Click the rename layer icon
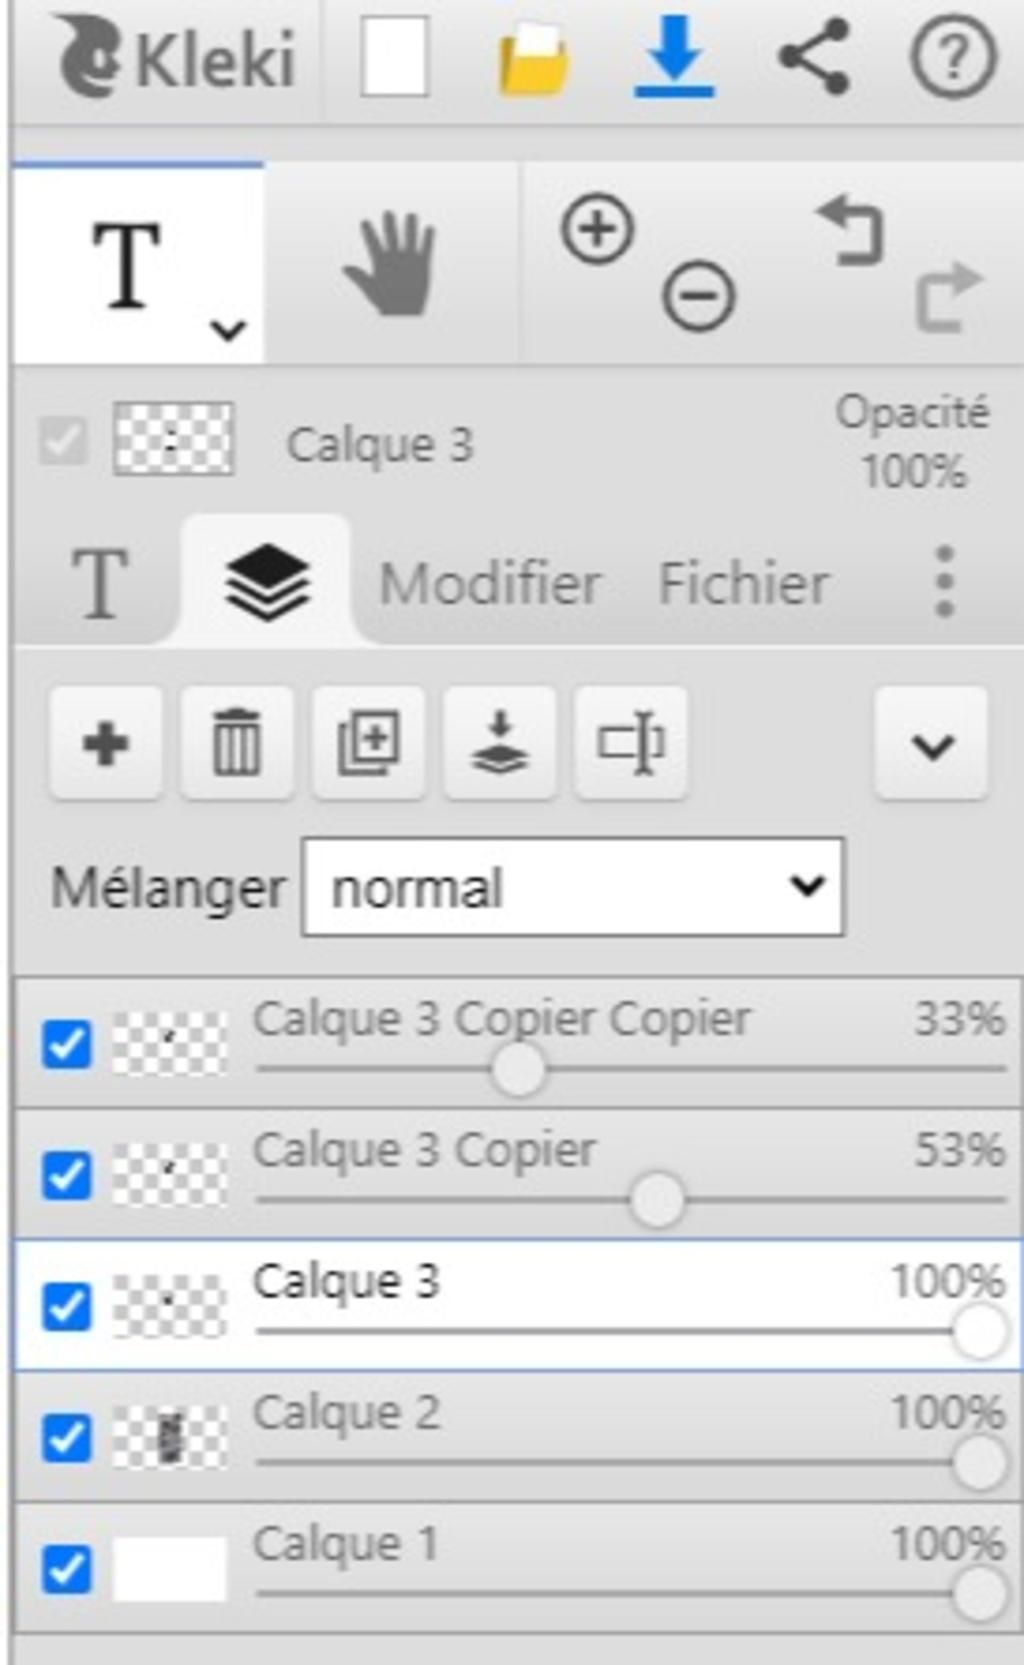Viewport: 1024px width, 1665px height. pyautogui.click(x=631, y=744)
